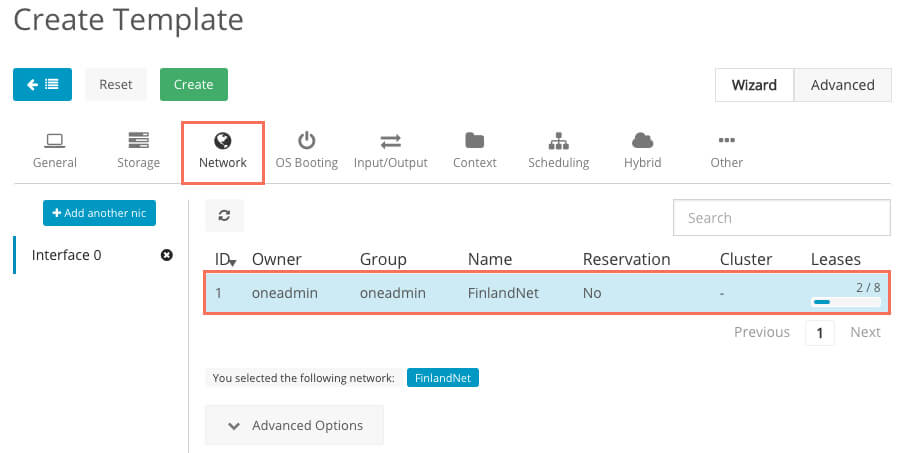Open the Hybrid cloud tab

pyautogui.click(x=642, y=150)
